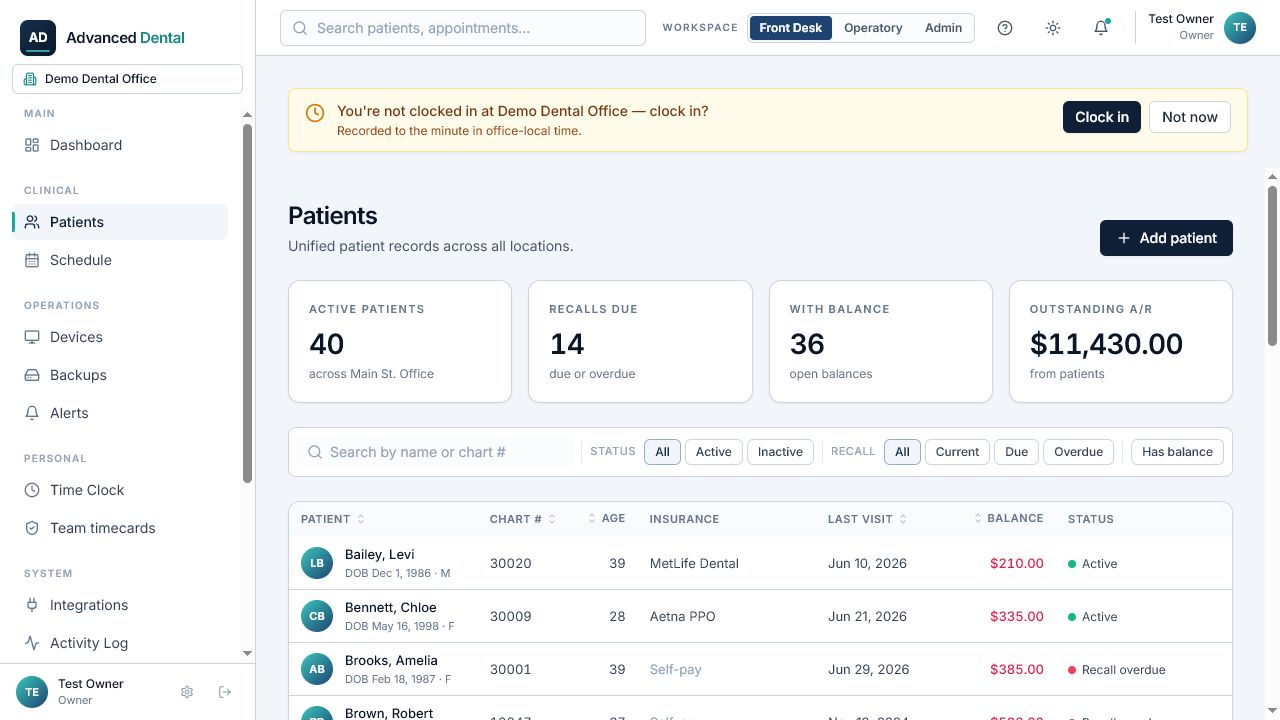Click the Recalls Due 14 card

(640, 341)
